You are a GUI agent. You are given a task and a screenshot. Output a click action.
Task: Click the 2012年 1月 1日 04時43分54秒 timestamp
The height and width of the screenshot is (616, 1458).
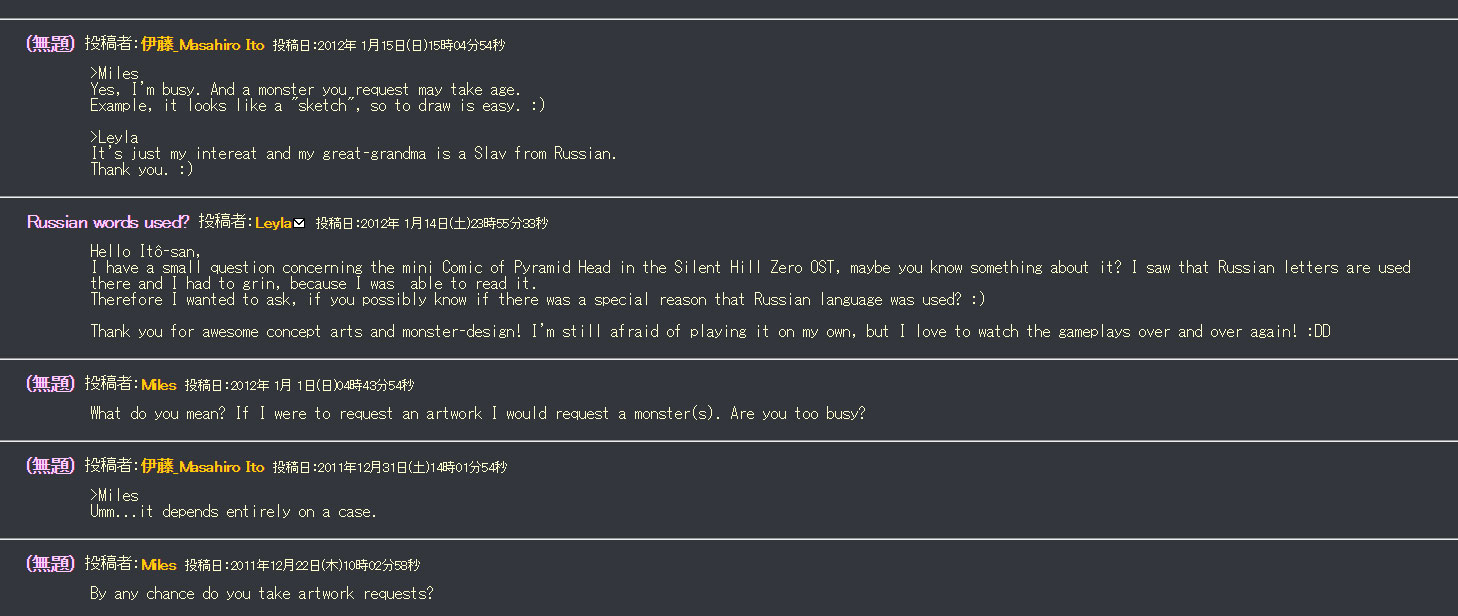(x=321, y=386)
